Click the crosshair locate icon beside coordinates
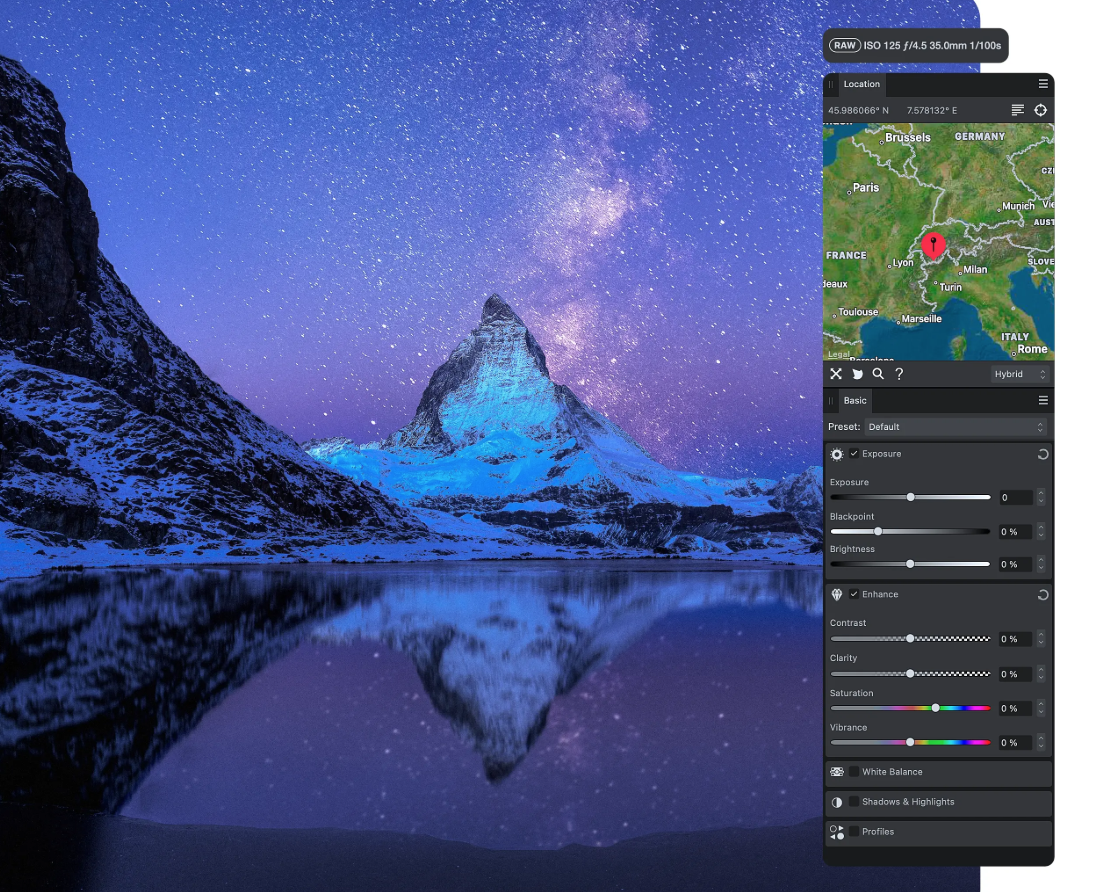1108x892 pixels. (x=1040, y=110)
